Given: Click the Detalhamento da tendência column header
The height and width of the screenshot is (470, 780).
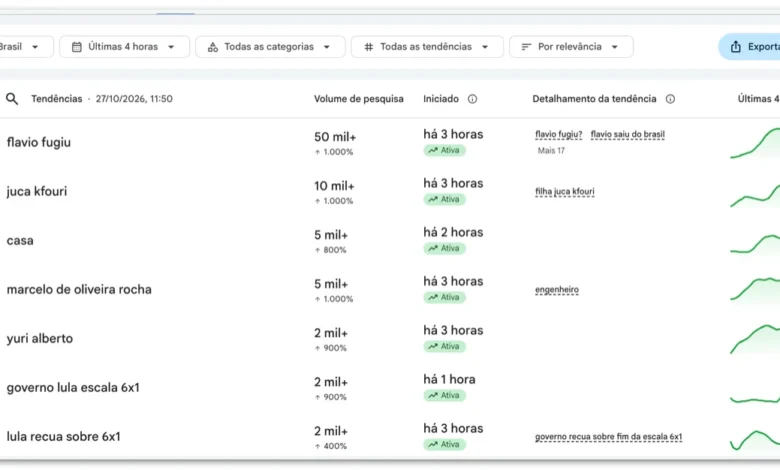Looking at the screenshot, I should [x=594, y=99].
